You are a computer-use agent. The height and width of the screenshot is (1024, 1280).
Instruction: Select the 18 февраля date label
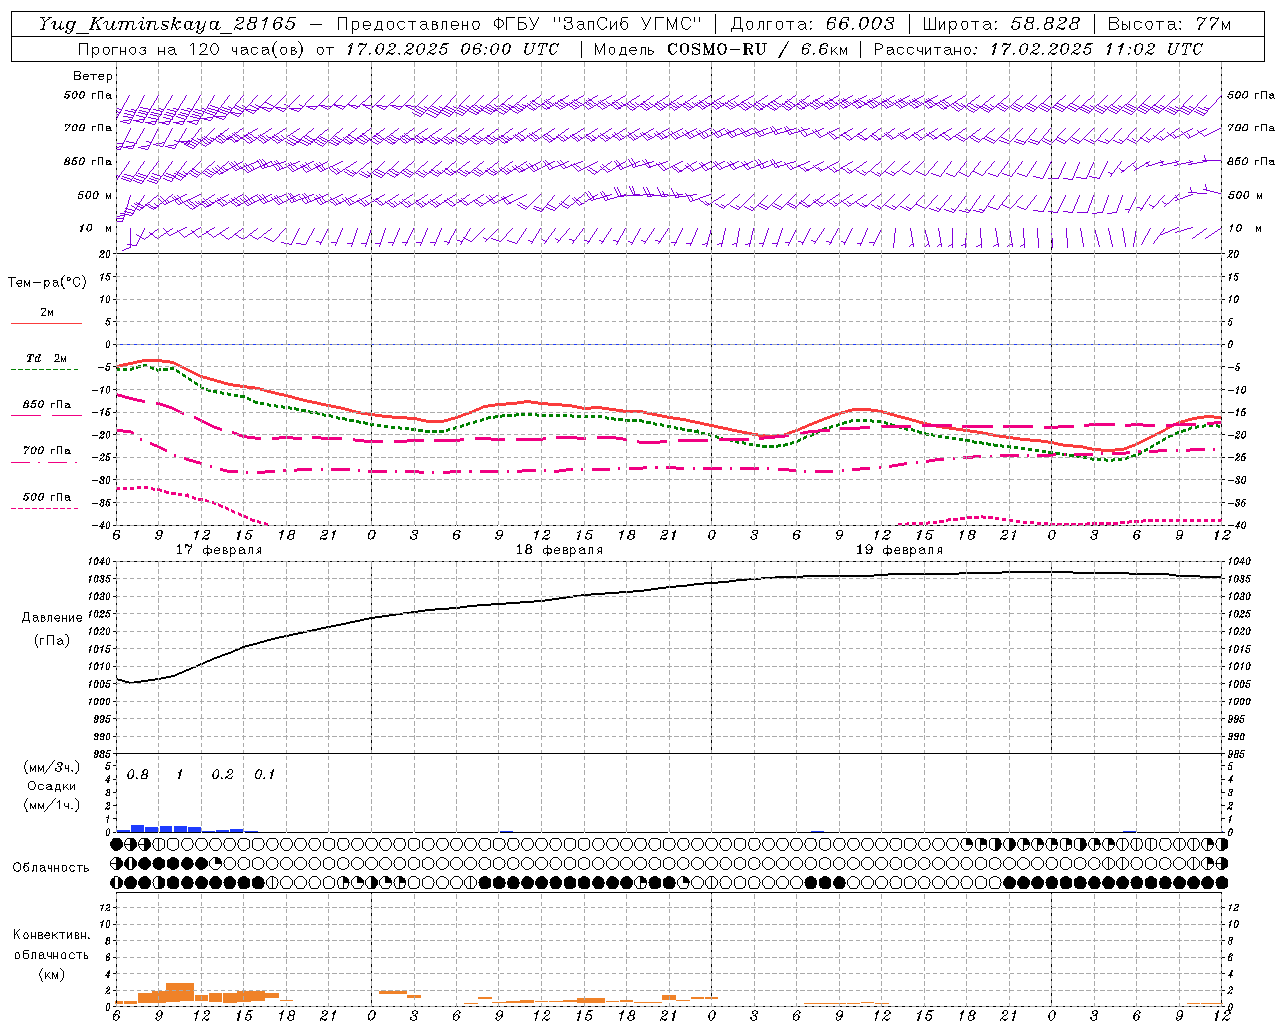coord(559,550)
